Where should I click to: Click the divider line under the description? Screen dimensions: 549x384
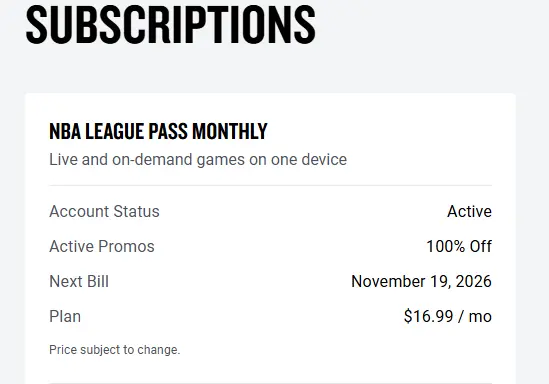click(270, 186)
